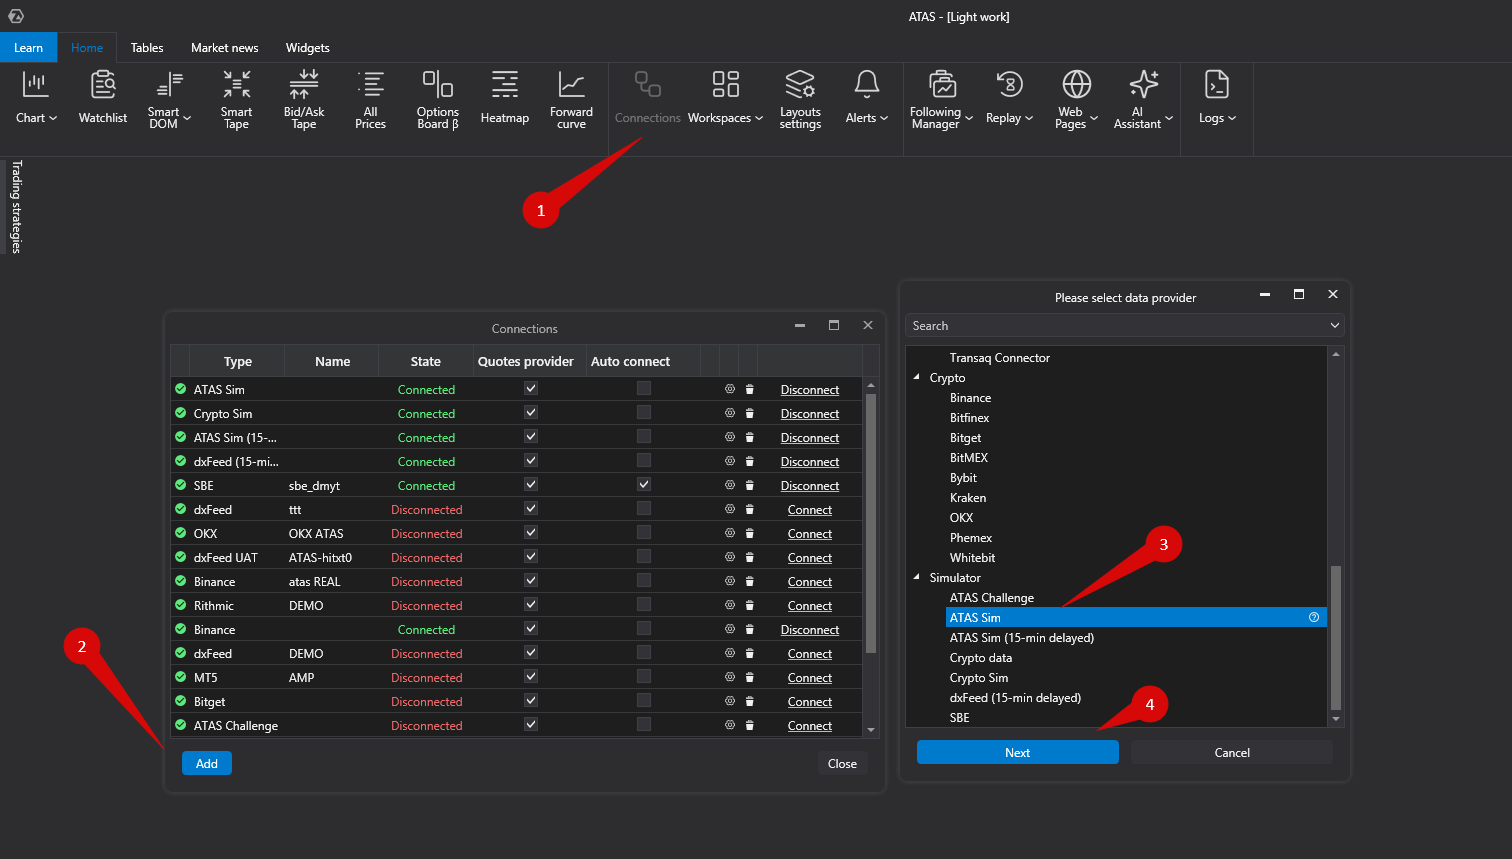Switch to the Tables tab
This screenshot has width=1512, height=859.
(x=147, y=47)
